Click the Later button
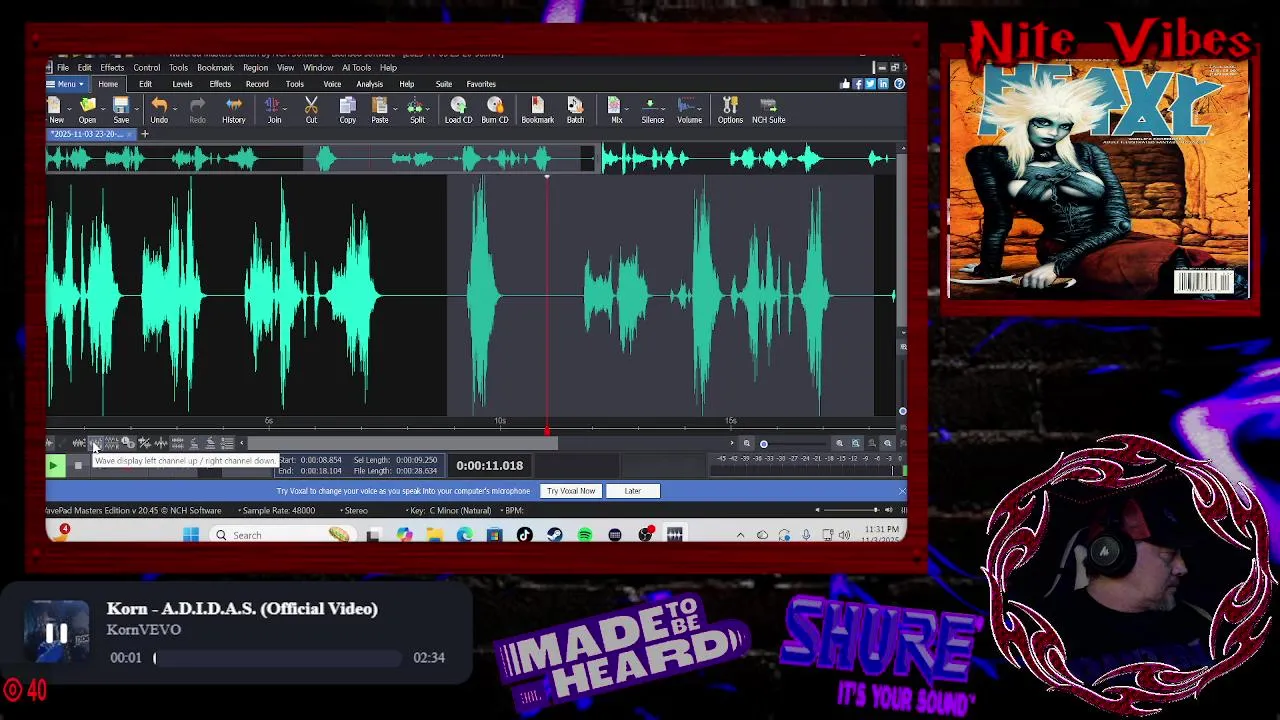Image resolution: width=1280 pixels, height=720 pixels. tap(632, 491)
